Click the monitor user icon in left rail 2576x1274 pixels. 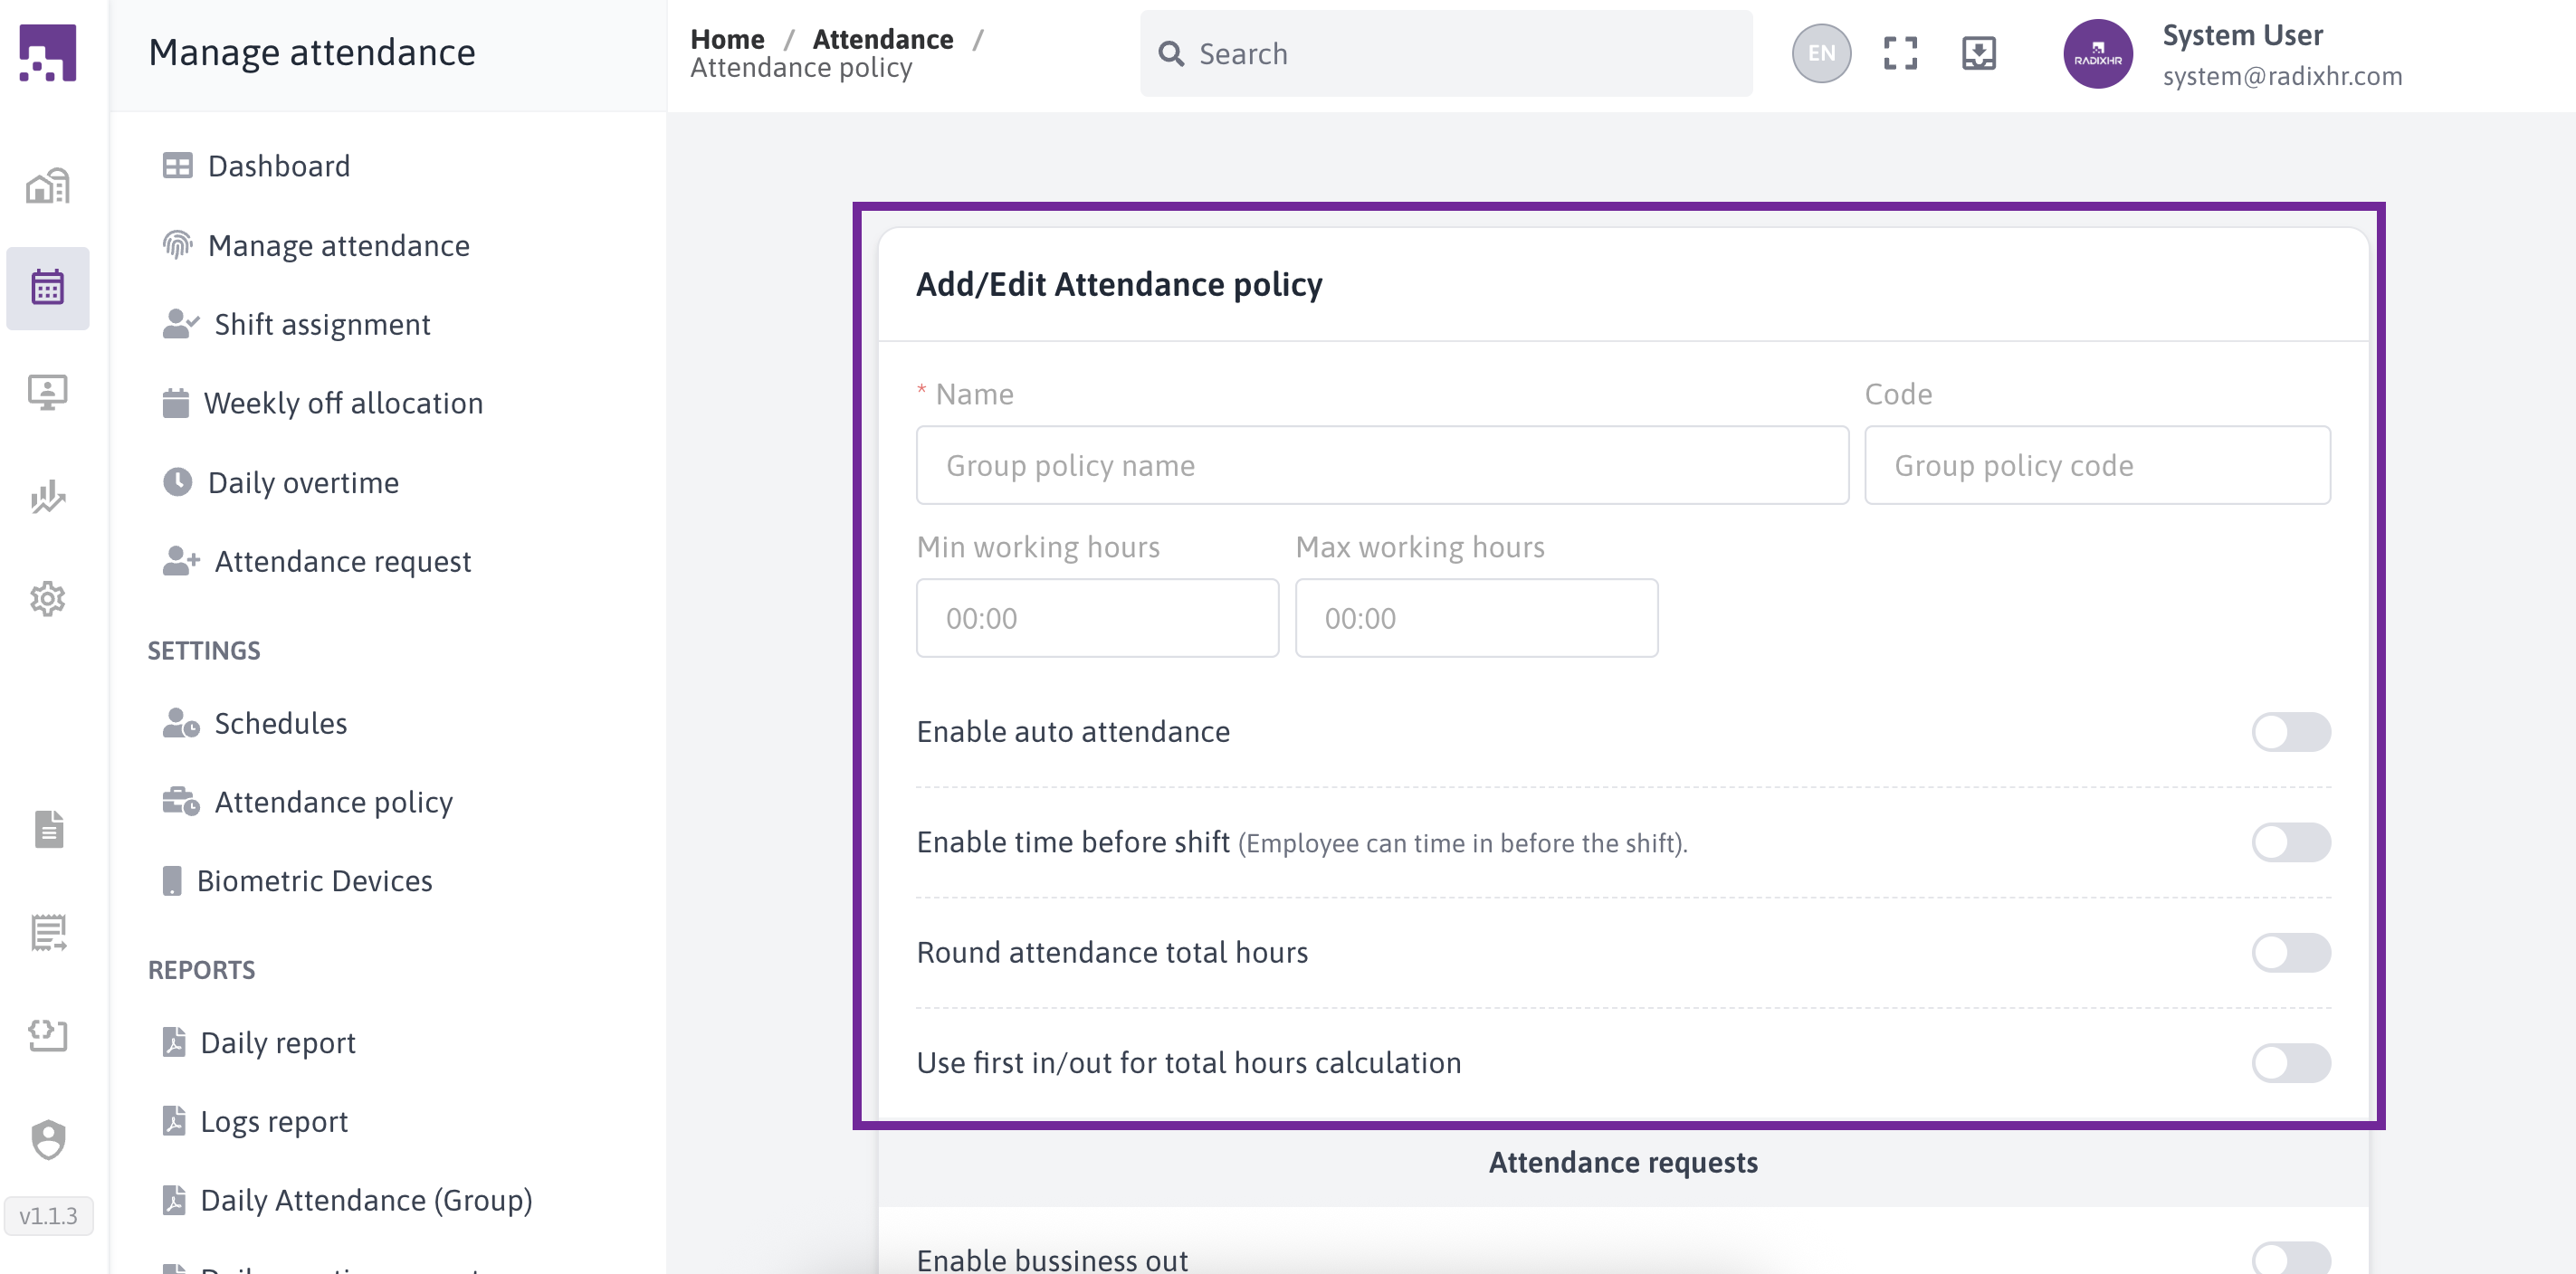pos(48,392)
